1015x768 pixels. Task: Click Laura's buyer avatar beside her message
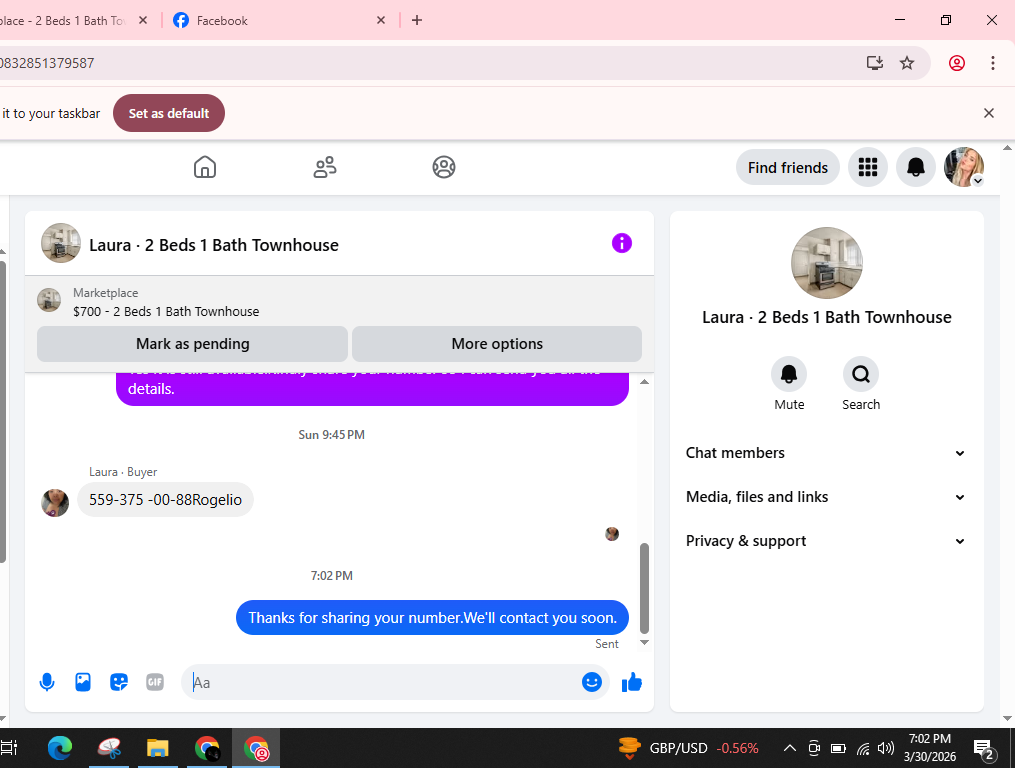pyautogui.click(x=55, y=503)
